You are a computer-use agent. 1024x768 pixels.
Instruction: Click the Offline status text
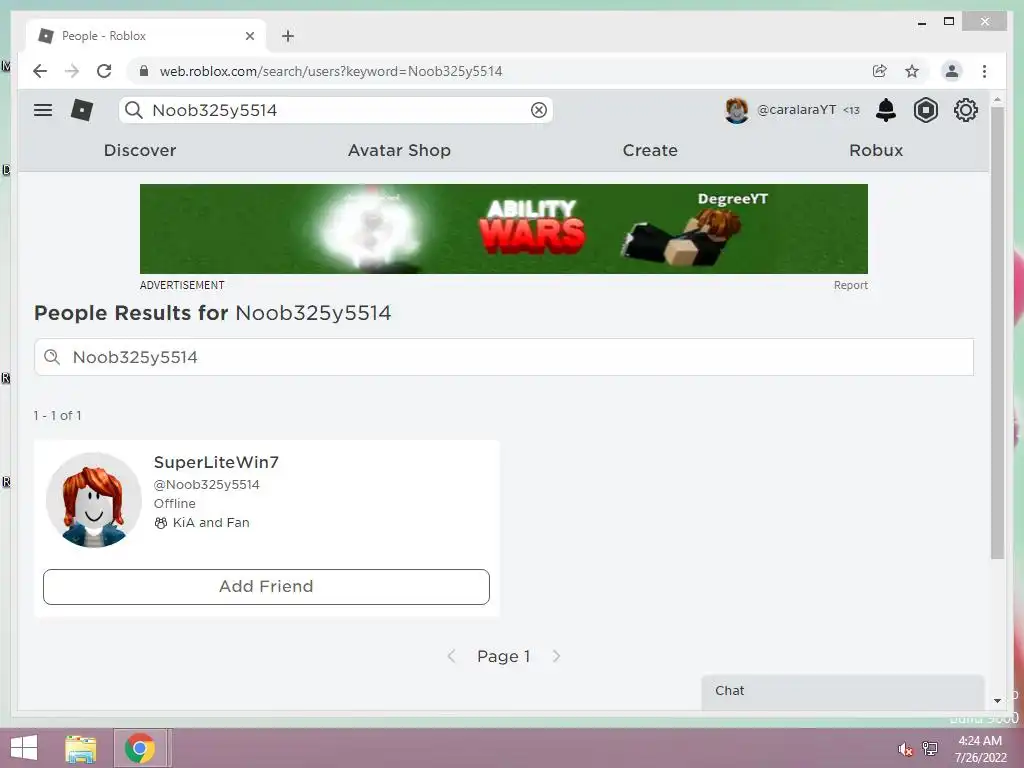pos(174,504)
